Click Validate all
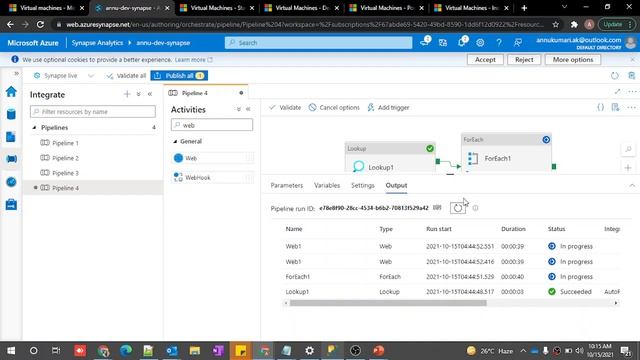The height and width of the screenshot is (360, 640). (x=126, y=76)
